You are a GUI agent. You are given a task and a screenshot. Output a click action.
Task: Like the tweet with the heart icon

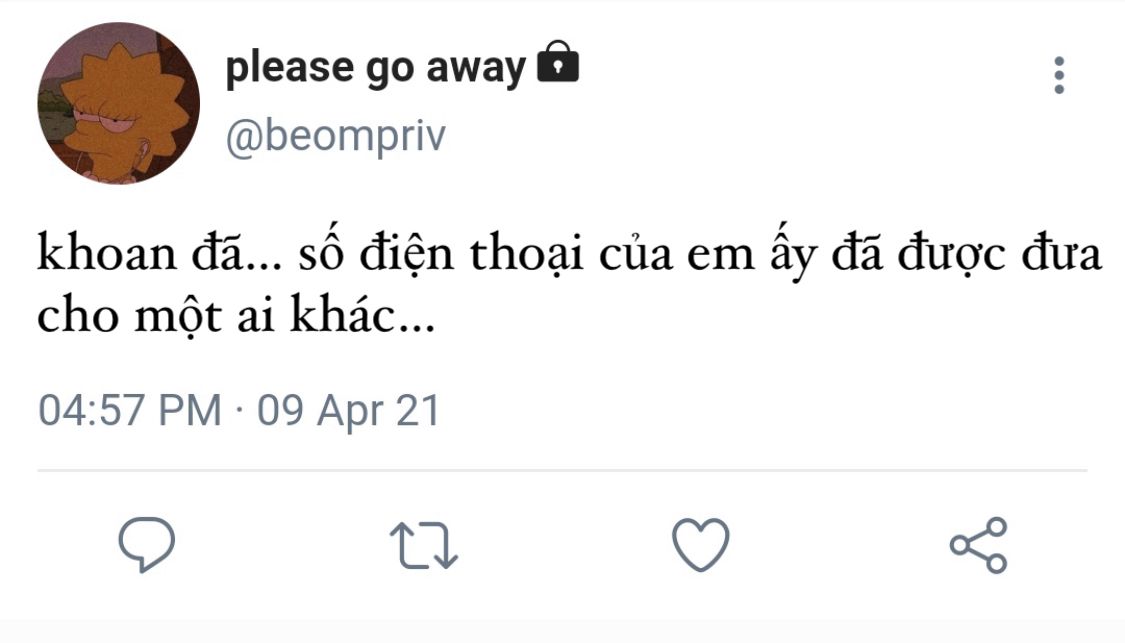pos(700,545)
